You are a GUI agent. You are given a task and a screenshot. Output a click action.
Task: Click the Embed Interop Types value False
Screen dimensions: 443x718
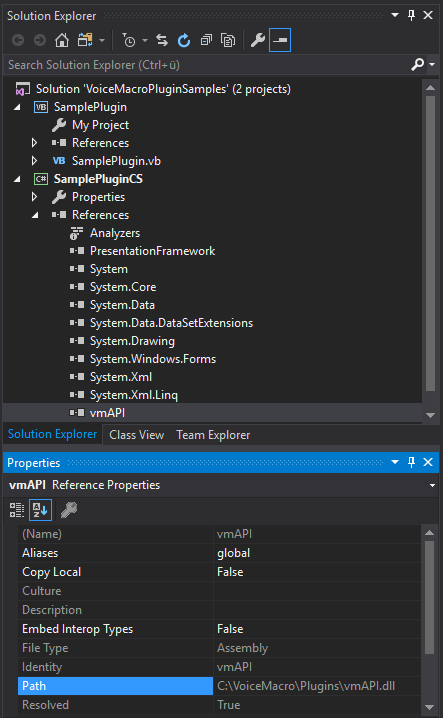coord(230,629)
